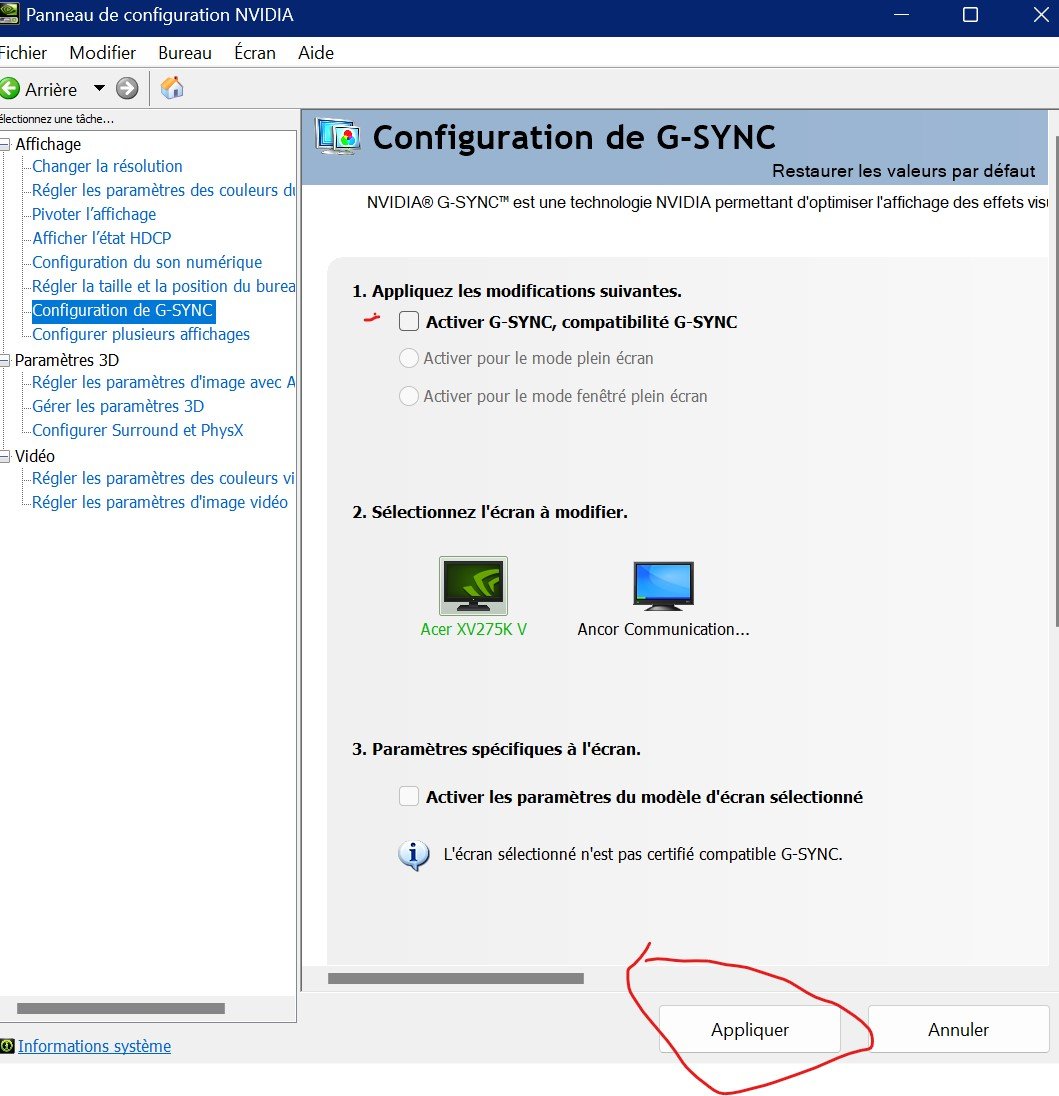The height and width of the screenshot is (1096, 1059).
Task: Select Configuration de G-SYNC in the tree
Action: (123, 310)
